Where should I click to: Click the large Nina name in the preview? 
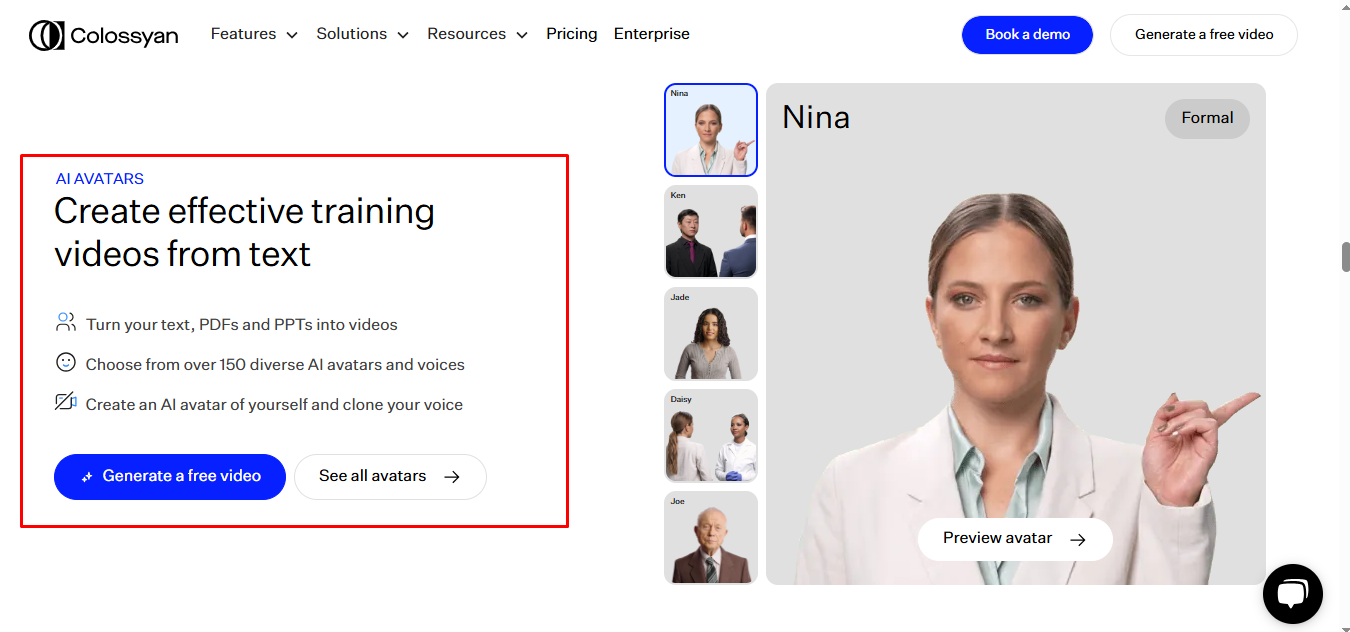816,118
